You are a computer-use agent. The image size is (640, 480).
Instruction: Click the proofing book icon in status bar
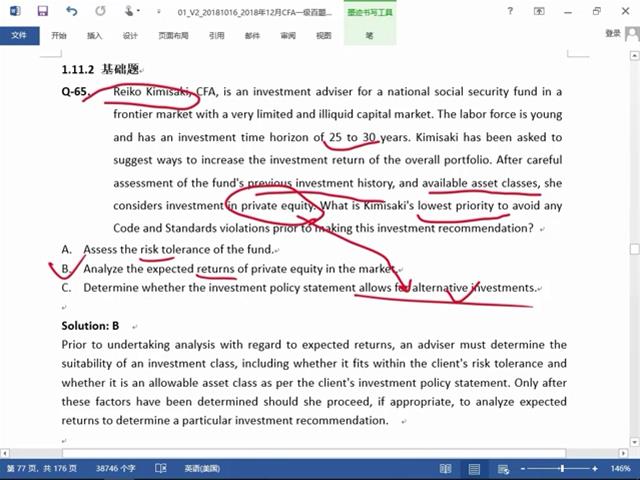pyautogui.click(x=161, y=469)
